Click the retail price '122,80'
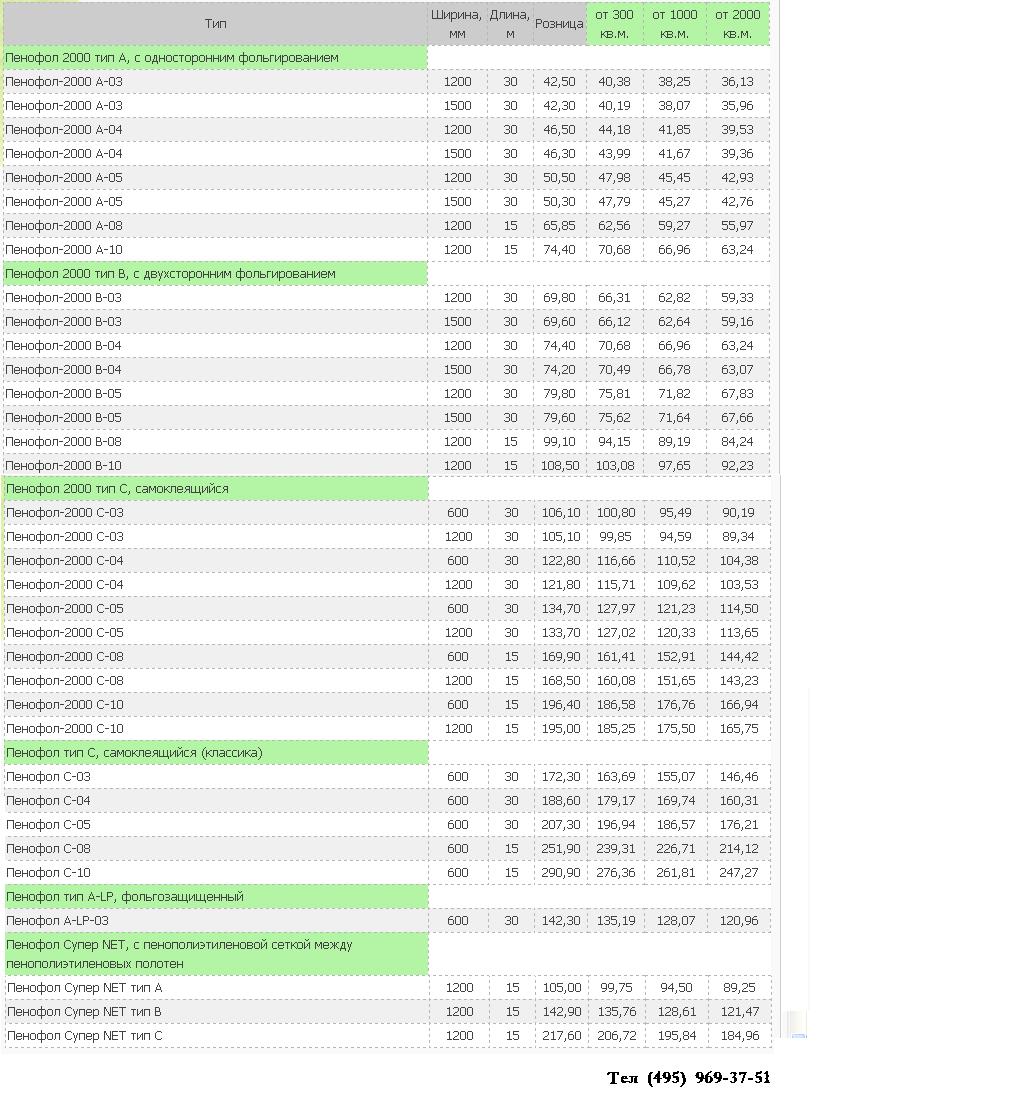1024x1120 pixels. (x=561, y=561)
